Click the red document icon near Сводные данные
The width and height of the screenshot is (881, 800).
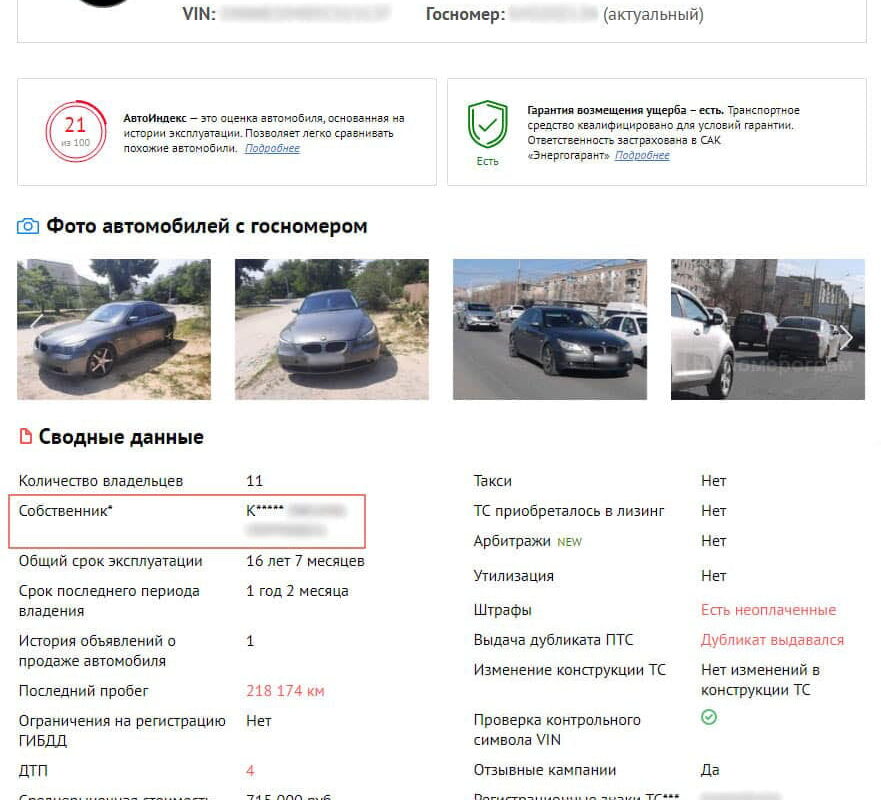tap(25, 437)
